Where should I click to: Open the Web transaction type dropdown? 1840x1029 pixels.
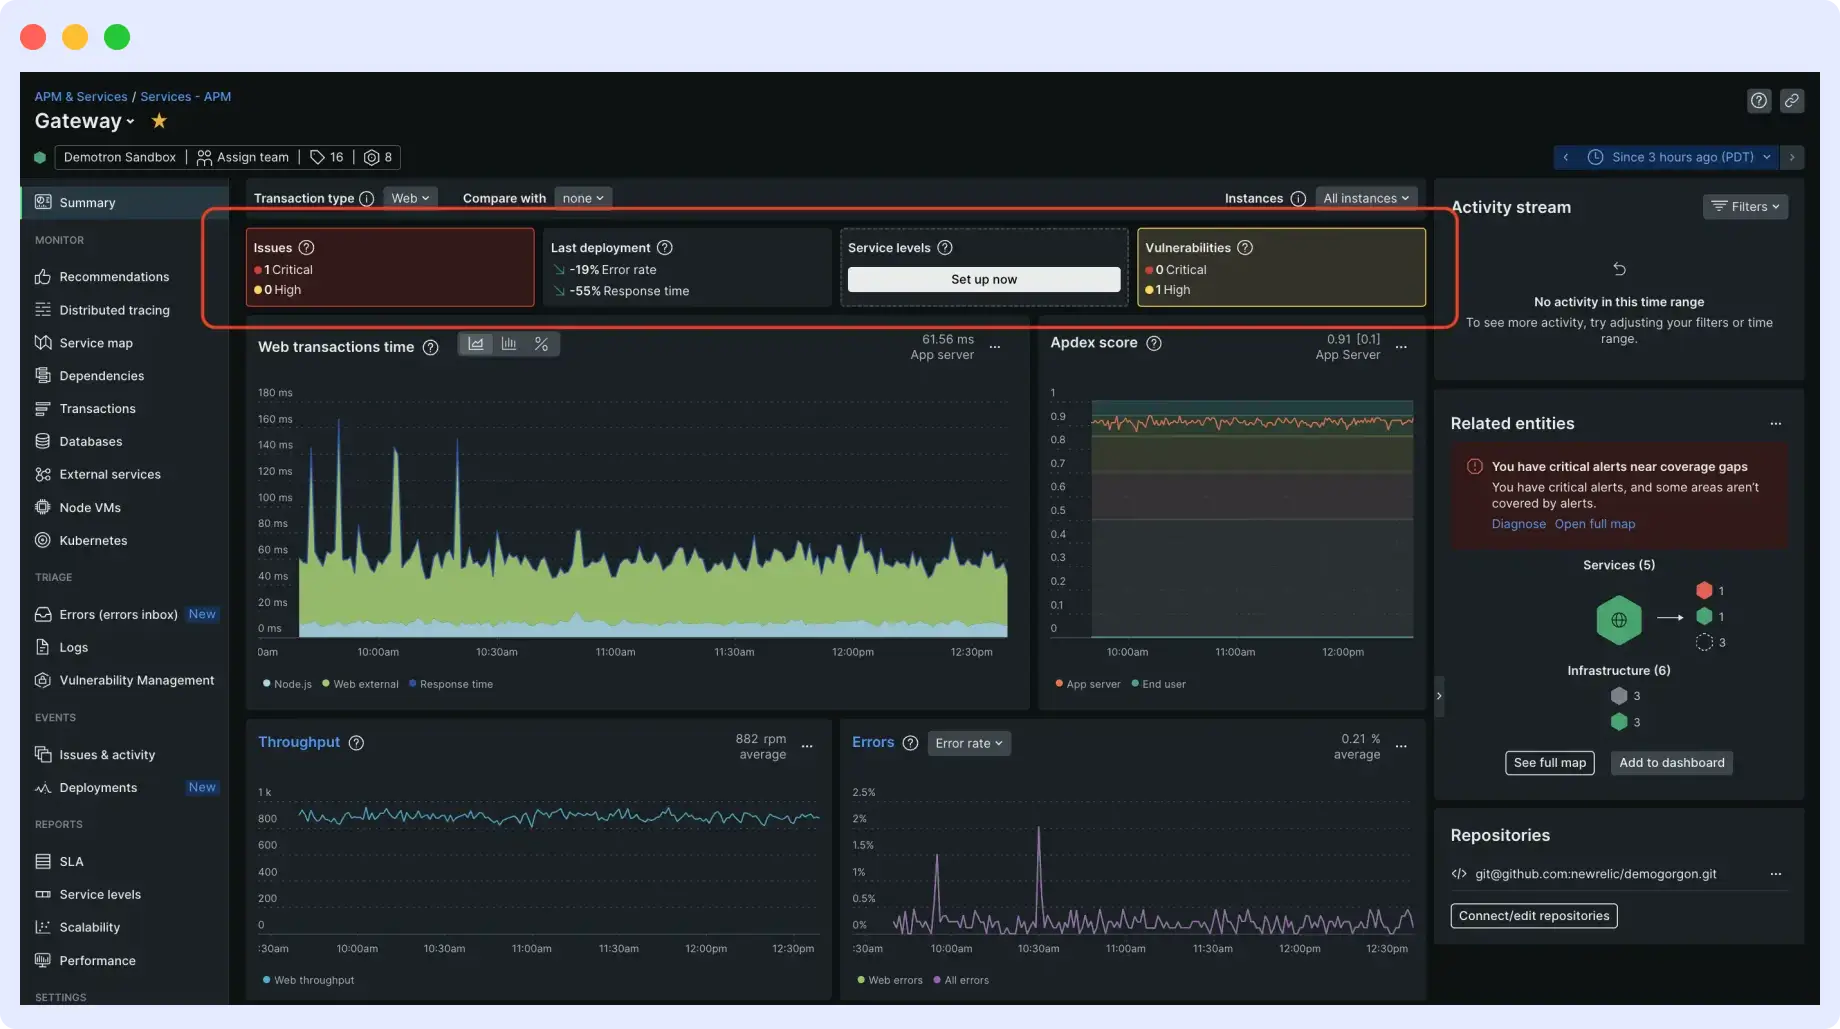[x=410, y=198]
